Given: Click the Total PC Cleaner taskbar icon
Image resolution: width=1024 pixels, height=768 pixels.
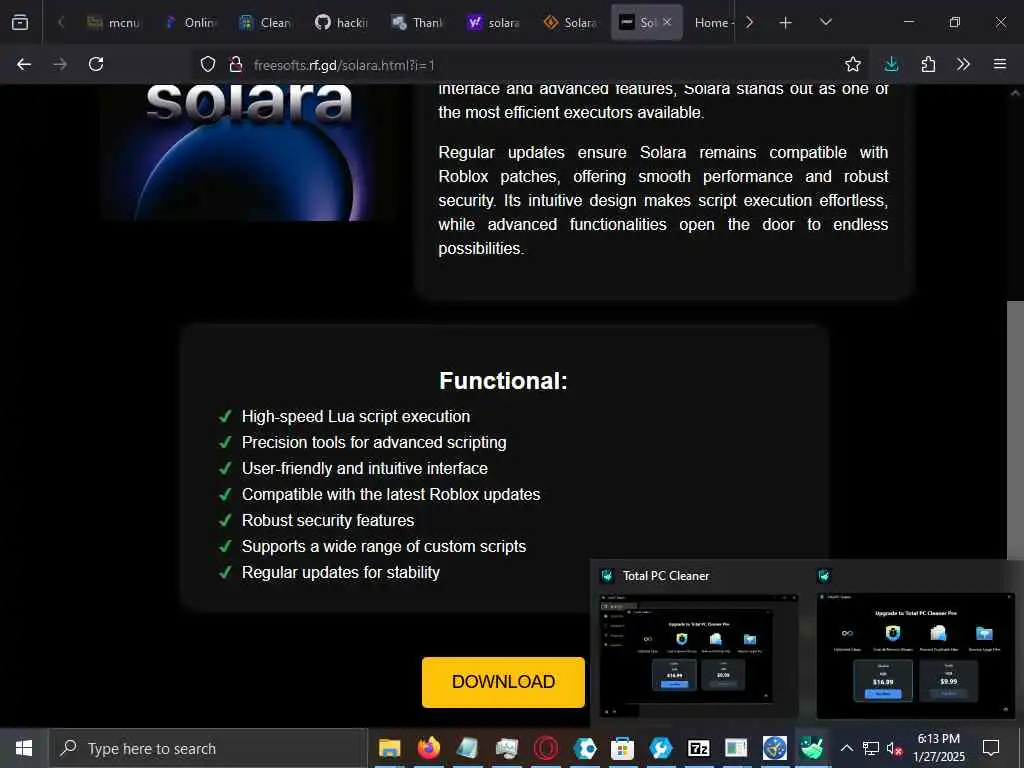Looking at the screenshot, I should (x=812, y=748).
